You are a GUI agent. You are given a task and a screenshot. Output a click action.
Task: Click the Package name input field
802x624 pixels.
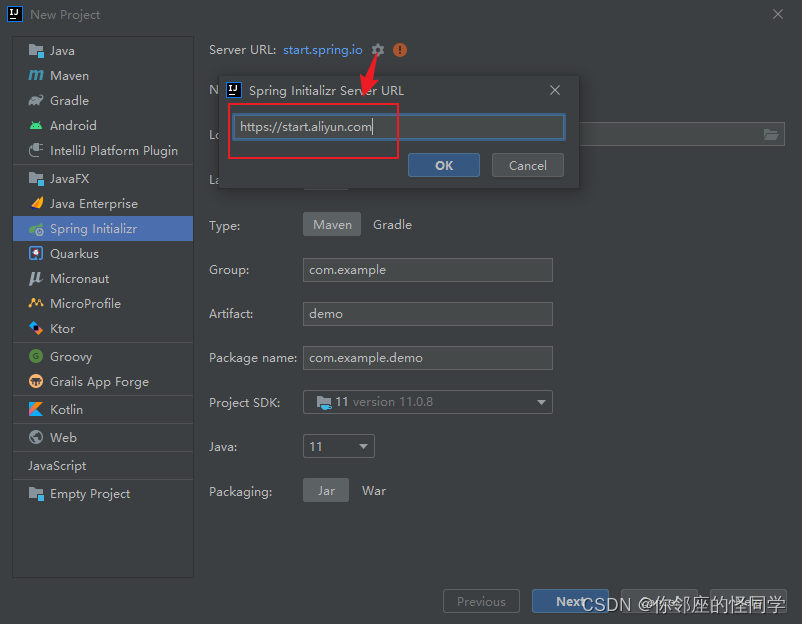[428, 358]
